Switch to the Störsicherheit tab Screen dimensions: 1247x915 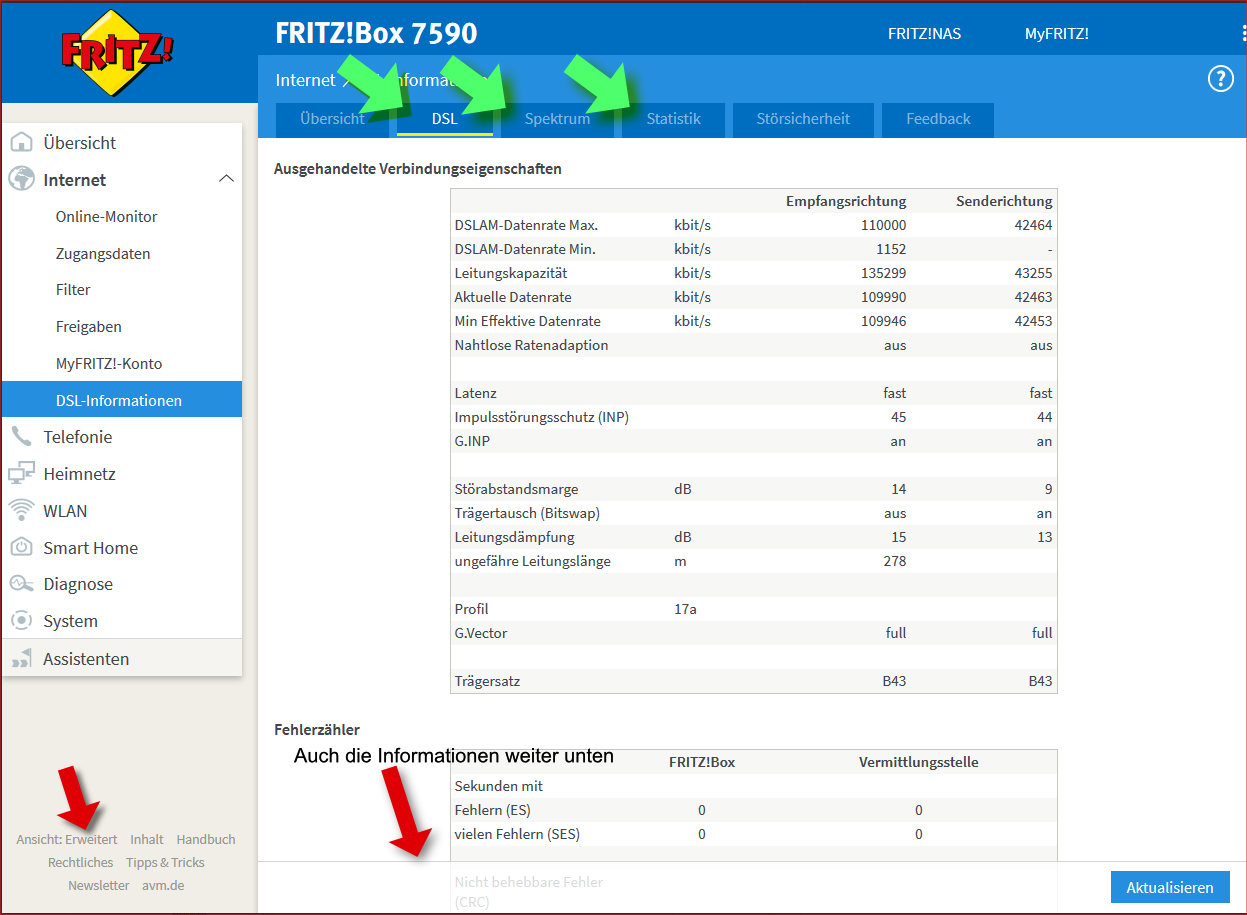point(803,119)
